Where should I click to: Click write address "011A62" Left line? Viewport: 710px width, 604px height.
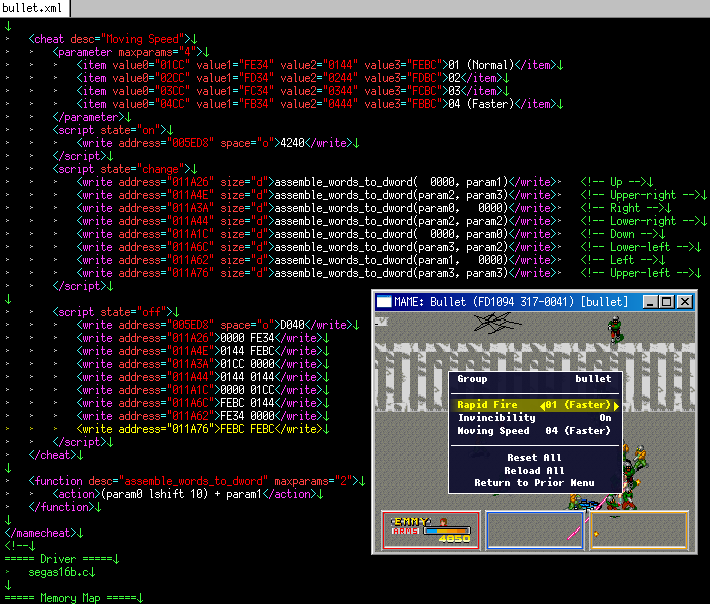click(x=319, y=260)
